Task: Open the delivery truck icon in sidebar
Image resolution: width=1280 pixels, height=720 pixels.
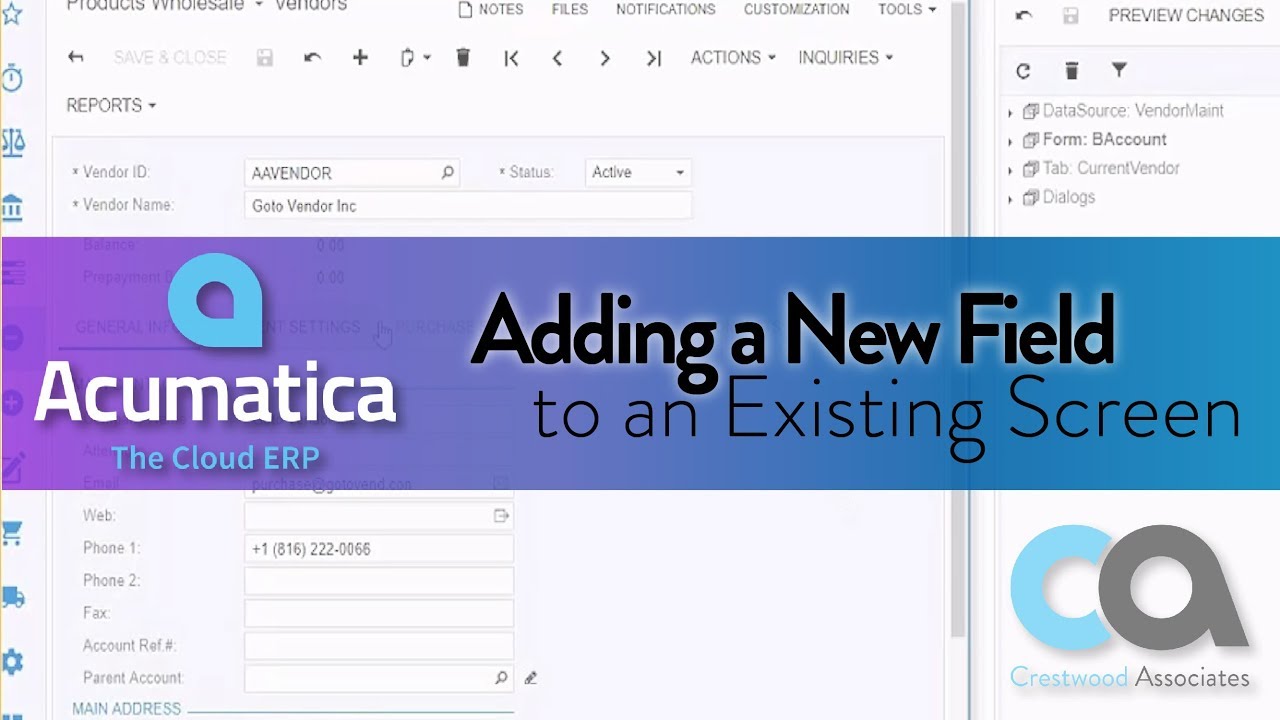Action: [12, 598]
